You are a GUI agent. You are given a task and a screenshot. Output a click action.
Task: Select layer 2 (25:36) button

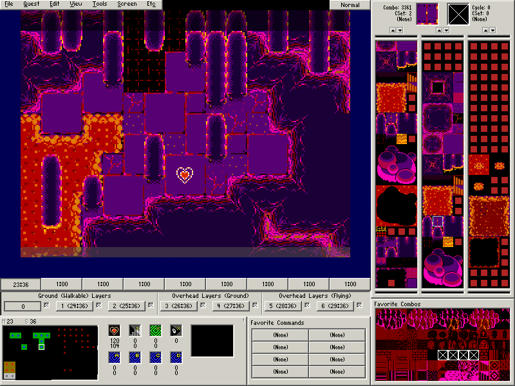click(127, 306)
